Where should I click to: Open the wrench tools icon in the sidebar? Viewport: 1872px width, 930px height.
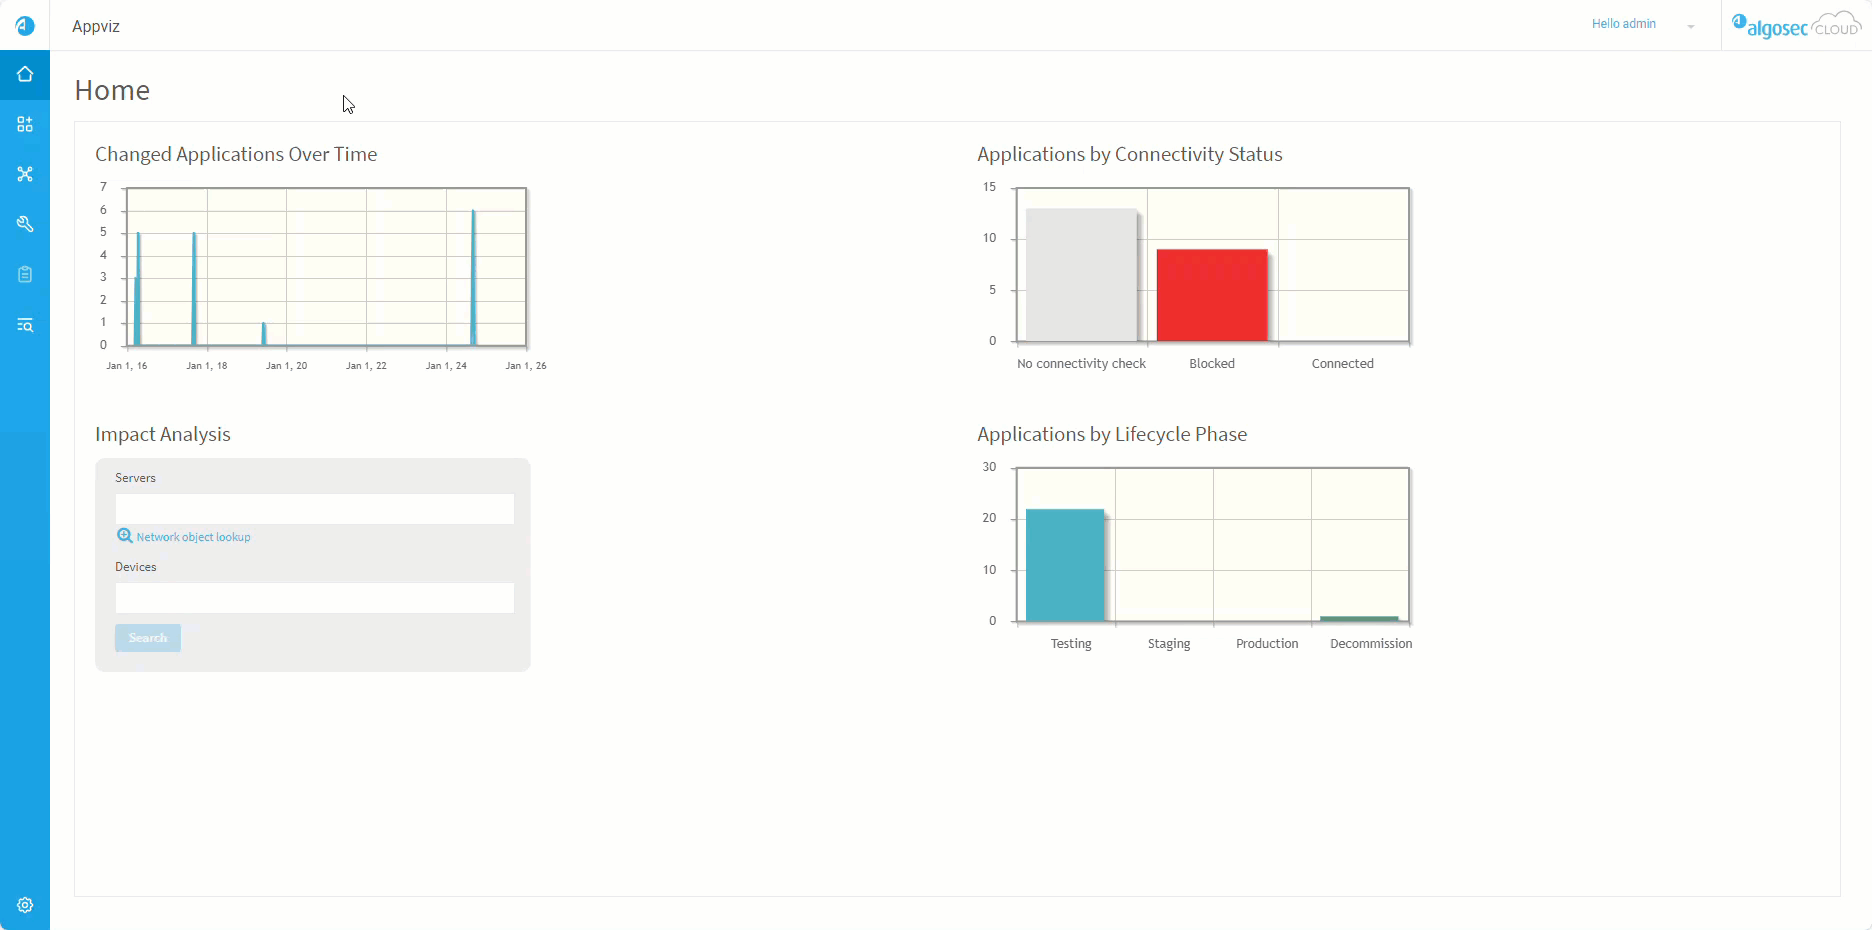(x=25, y=224)
